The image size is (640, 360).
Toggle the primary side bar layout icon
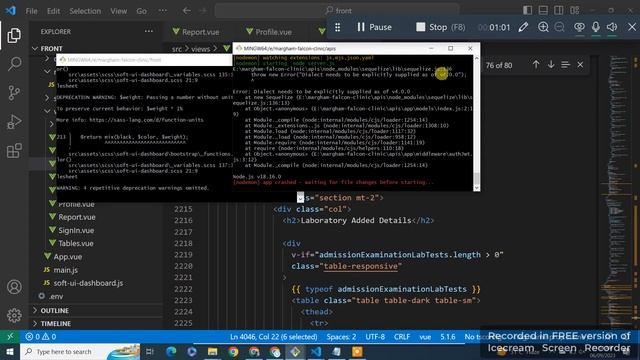point(527,10)
